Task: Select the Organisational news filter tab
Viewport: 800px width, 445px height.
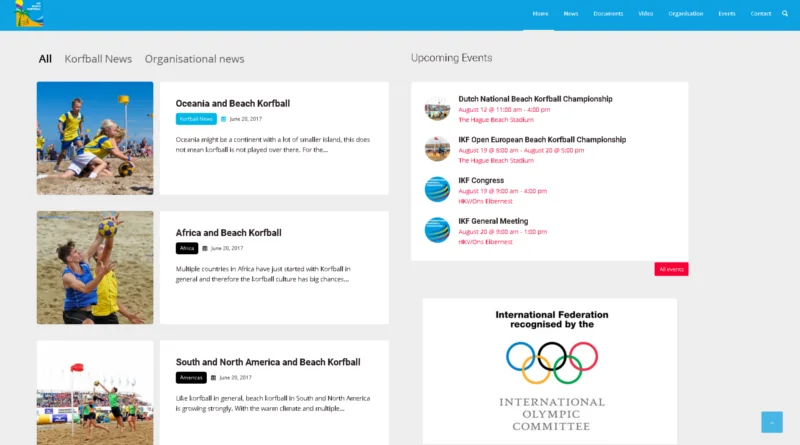Action: (x=194, y=59)
